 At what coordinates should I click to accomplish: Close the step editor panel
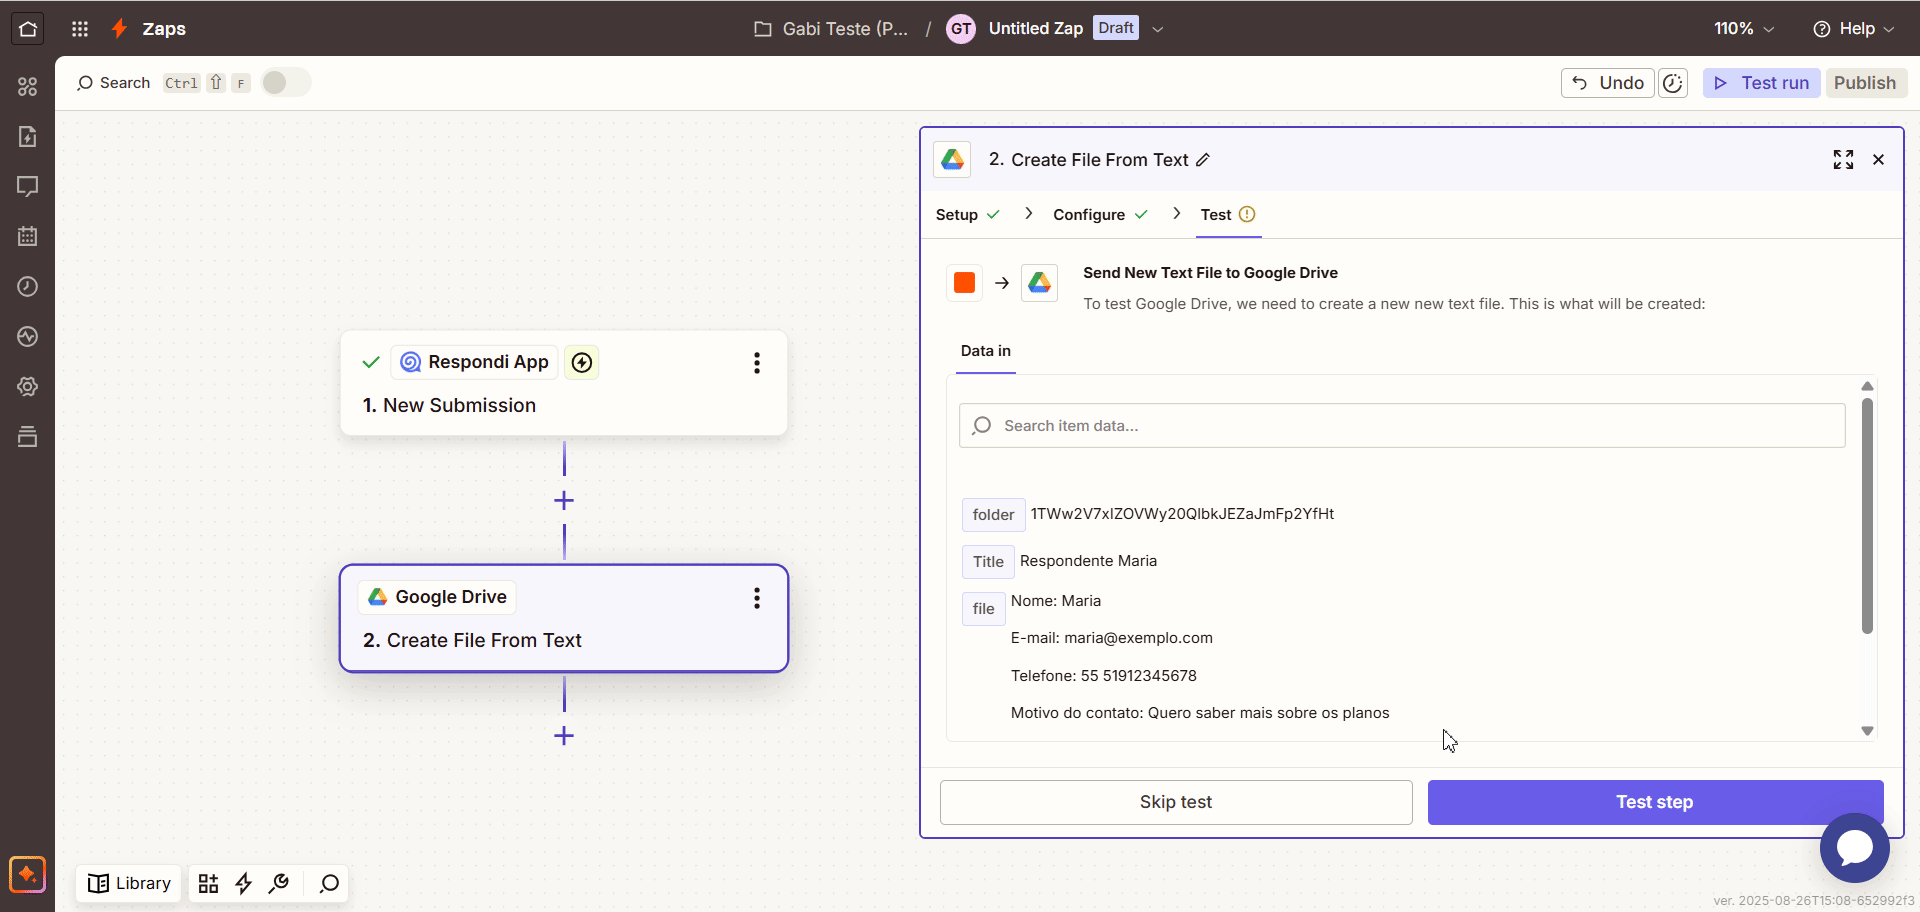(1879, 160)
